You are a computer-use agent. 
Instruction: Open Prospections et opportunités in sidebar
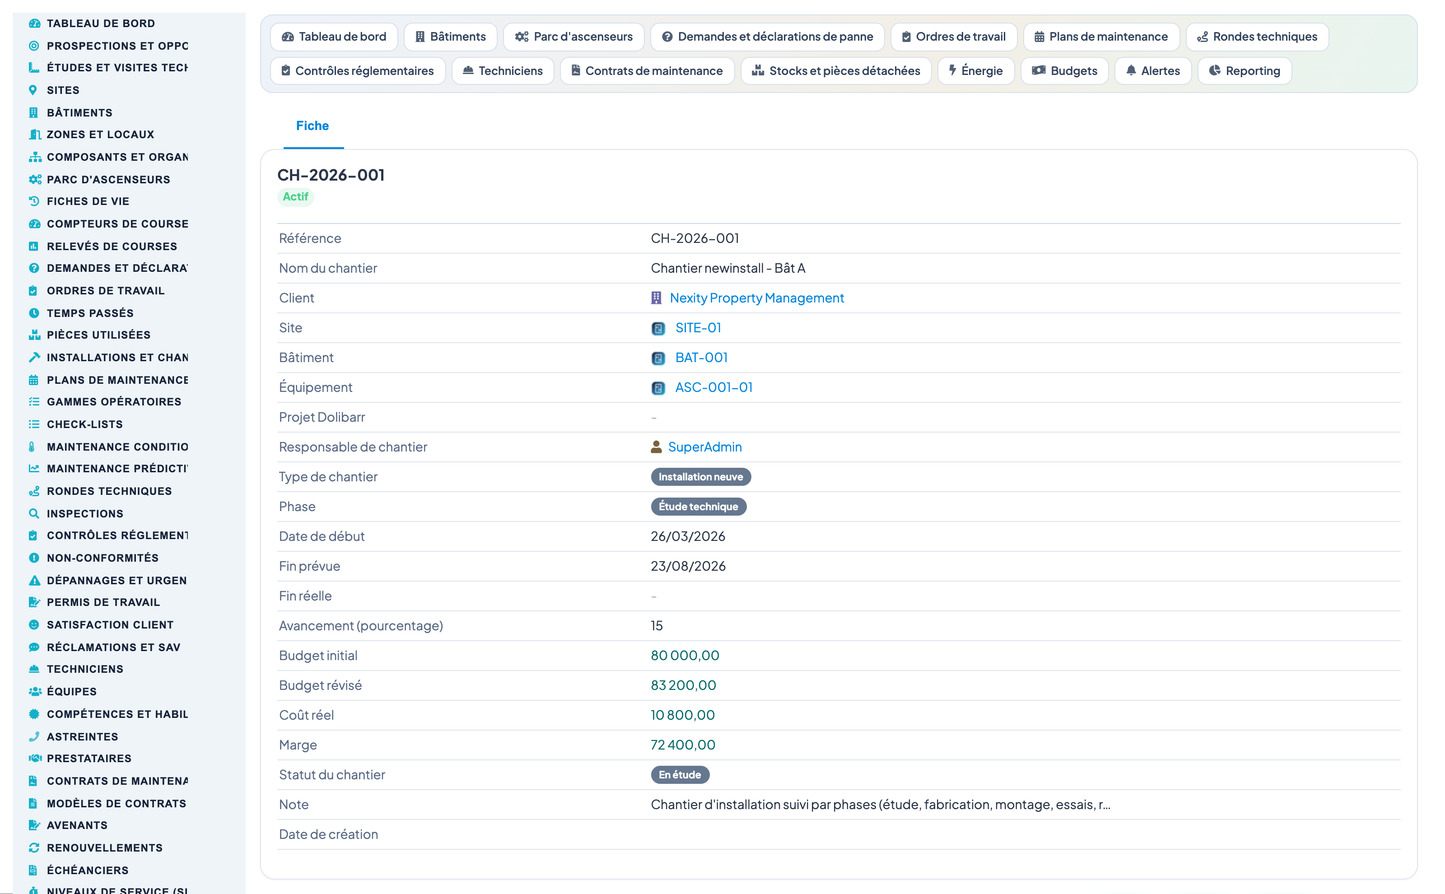pos(118,46)
